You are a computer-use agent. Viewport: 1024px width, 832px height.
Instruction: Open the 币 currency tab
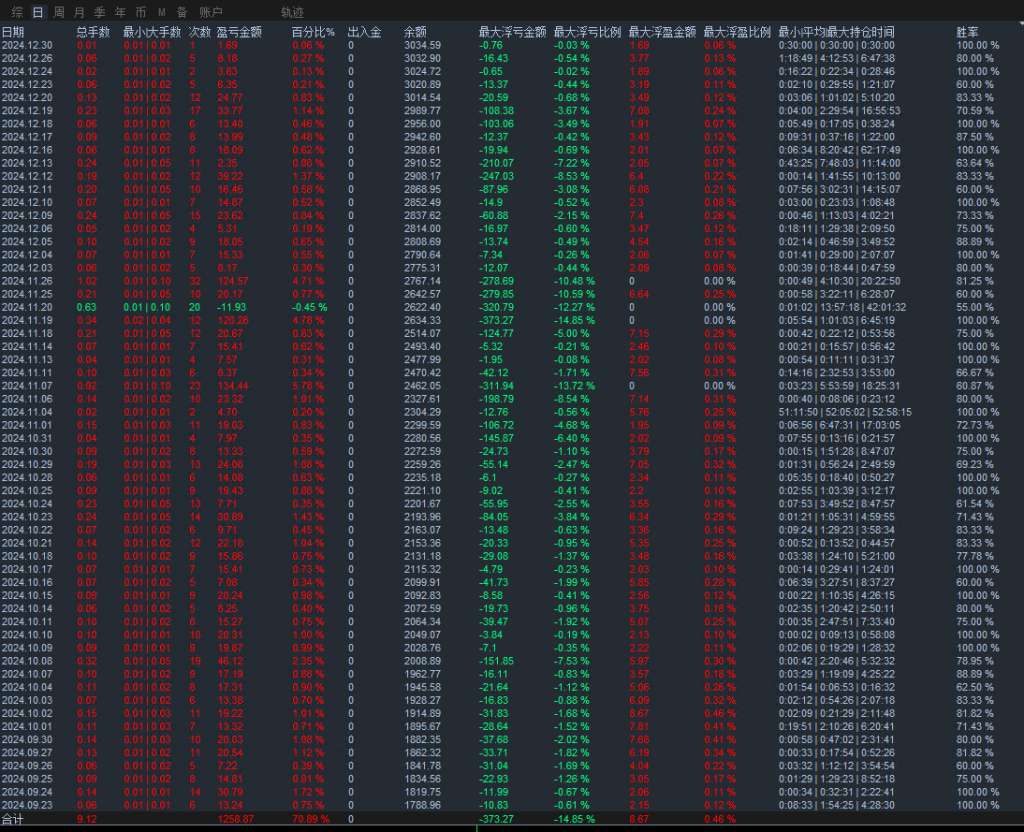point(141,13)
